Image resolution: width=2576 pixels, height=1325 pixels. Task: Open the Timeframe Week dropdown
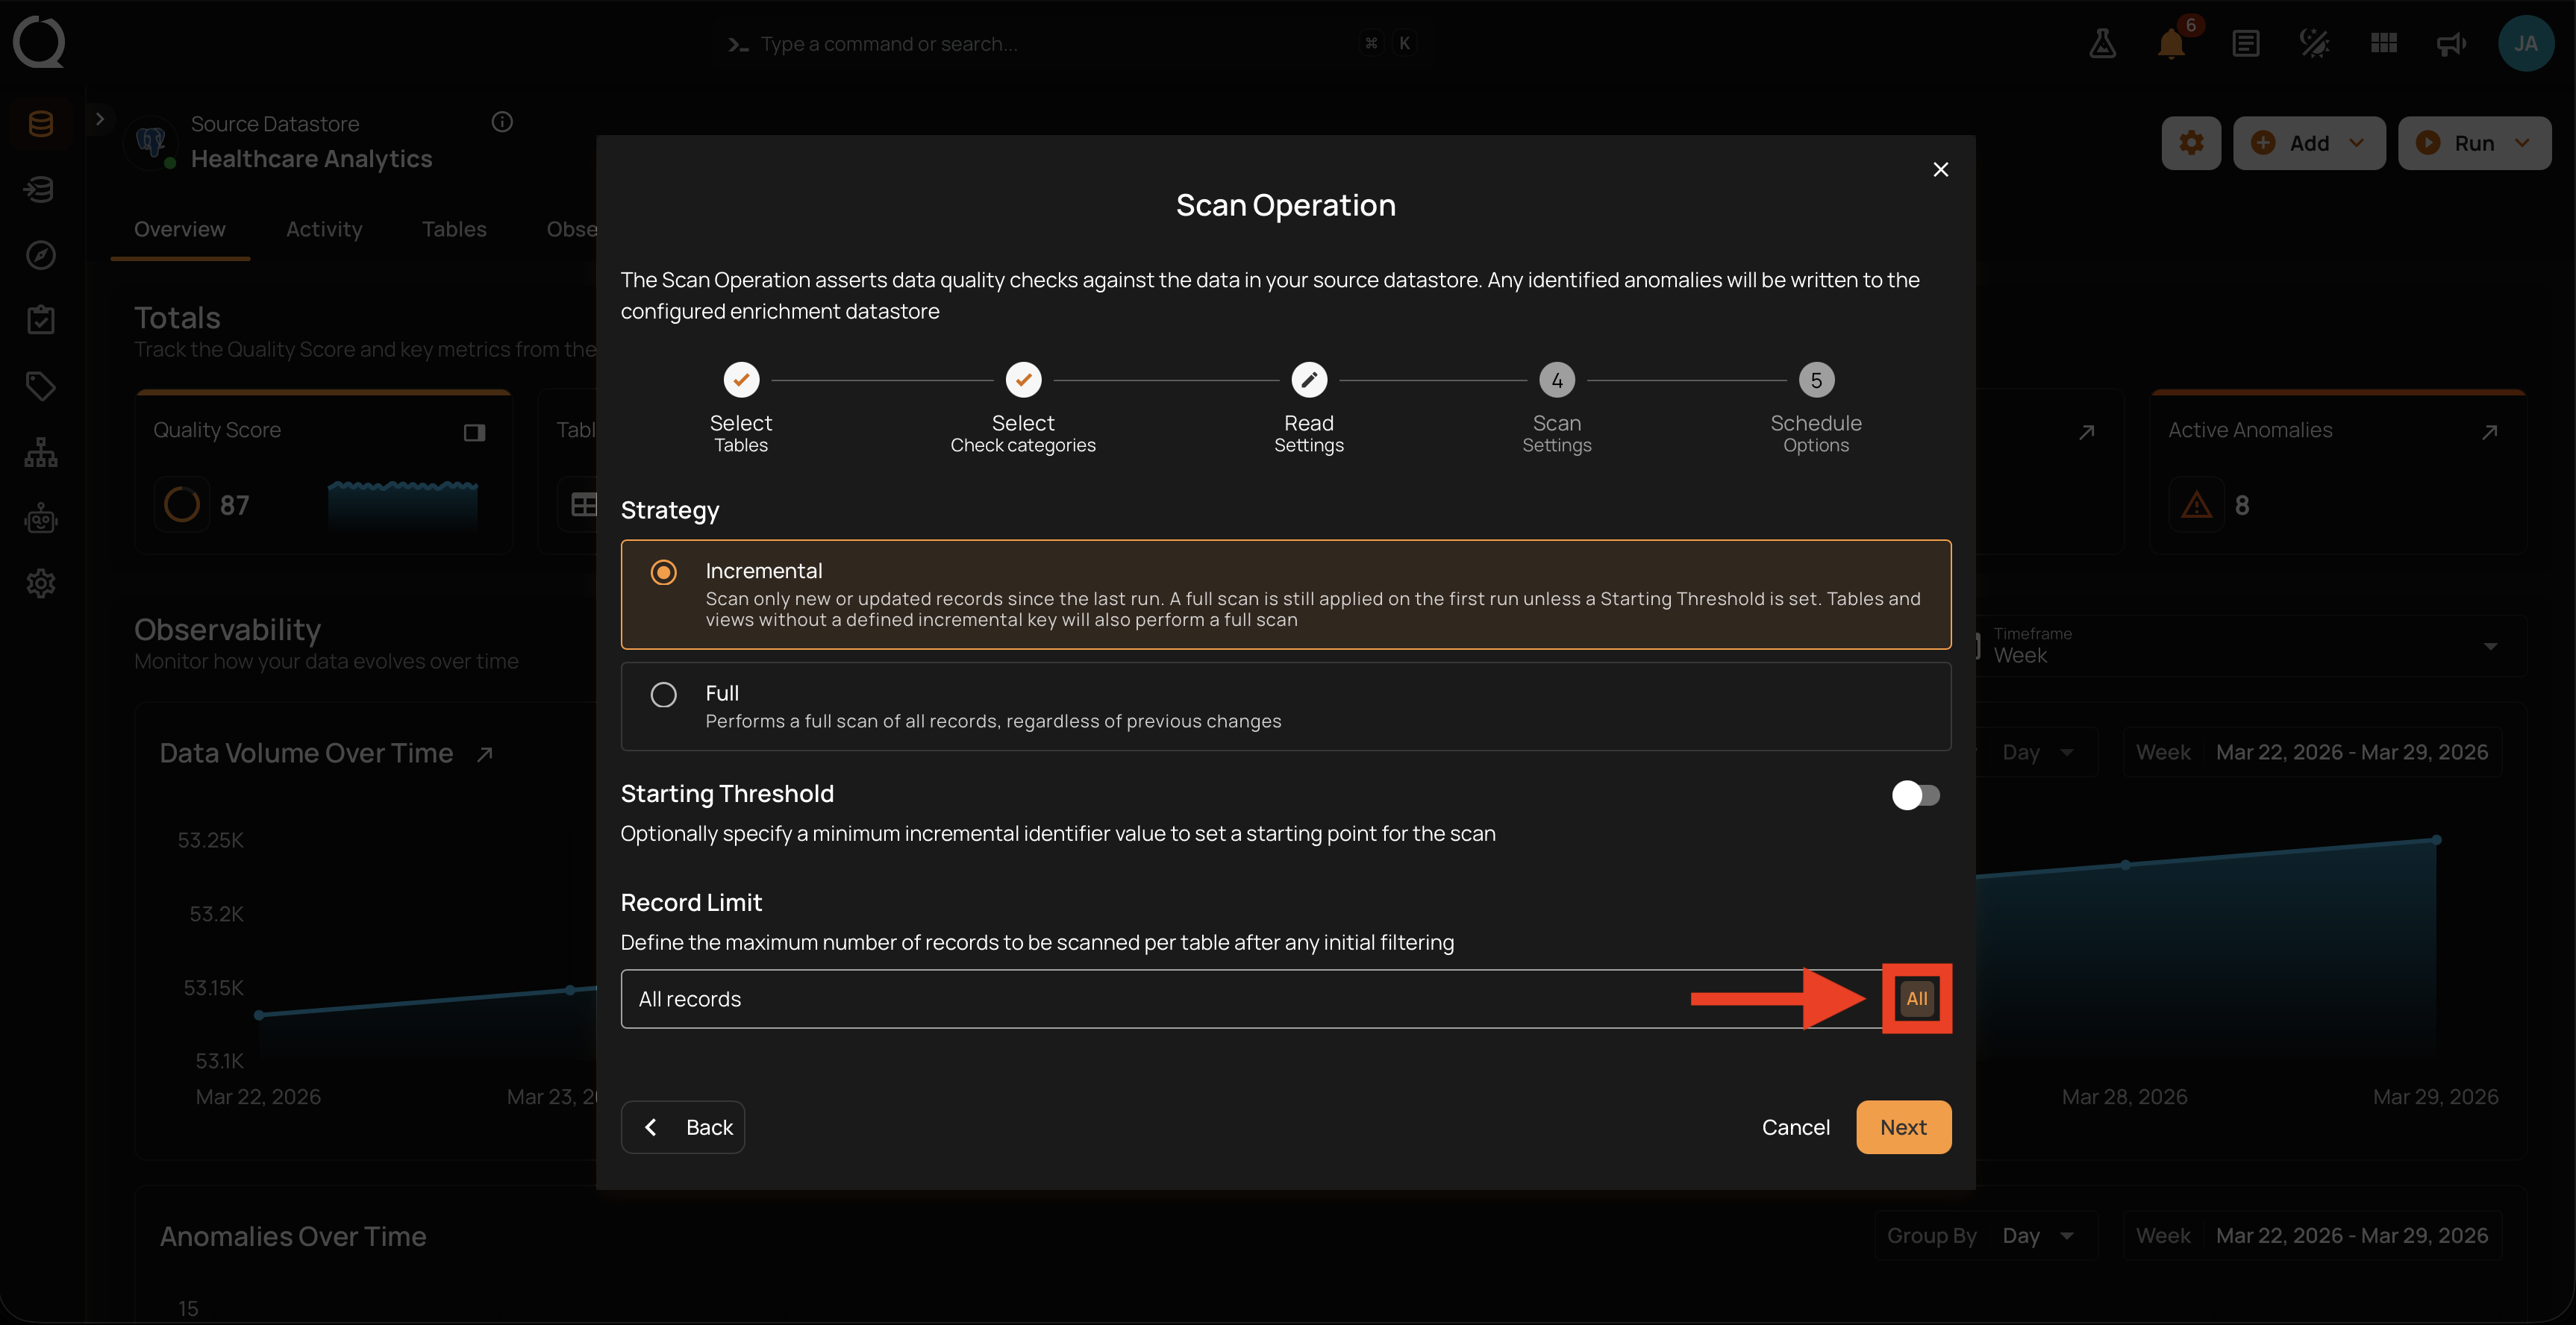2240,646
